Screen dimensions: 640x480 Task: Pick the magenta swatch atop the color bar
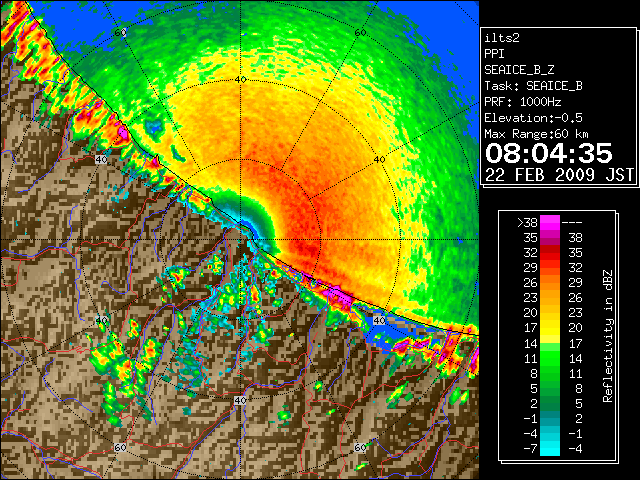point(550,223)
